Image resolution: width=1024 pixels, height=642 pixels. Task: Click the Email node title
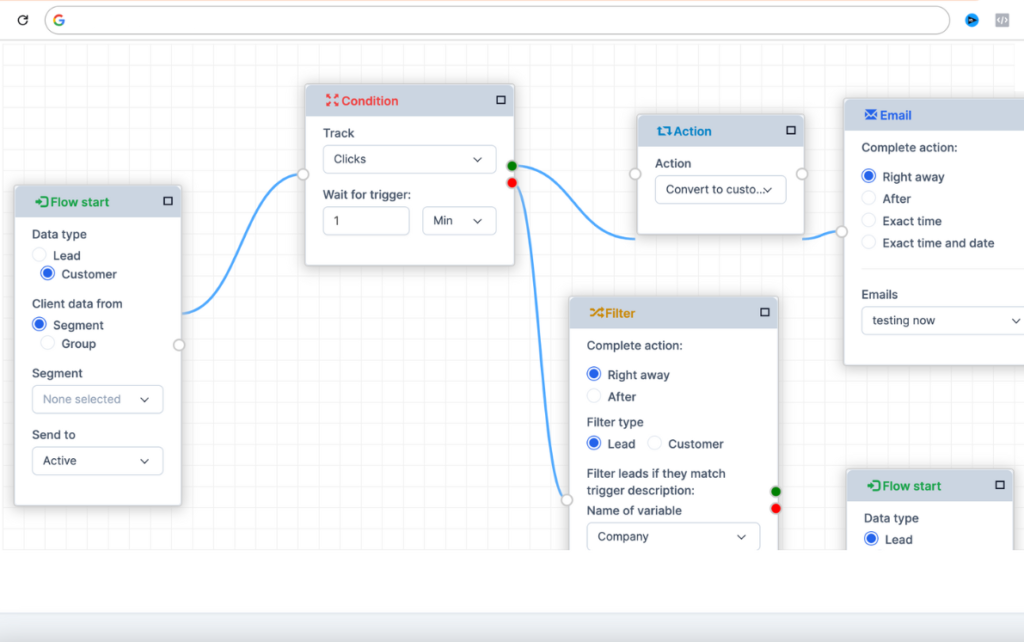[895, 115]
